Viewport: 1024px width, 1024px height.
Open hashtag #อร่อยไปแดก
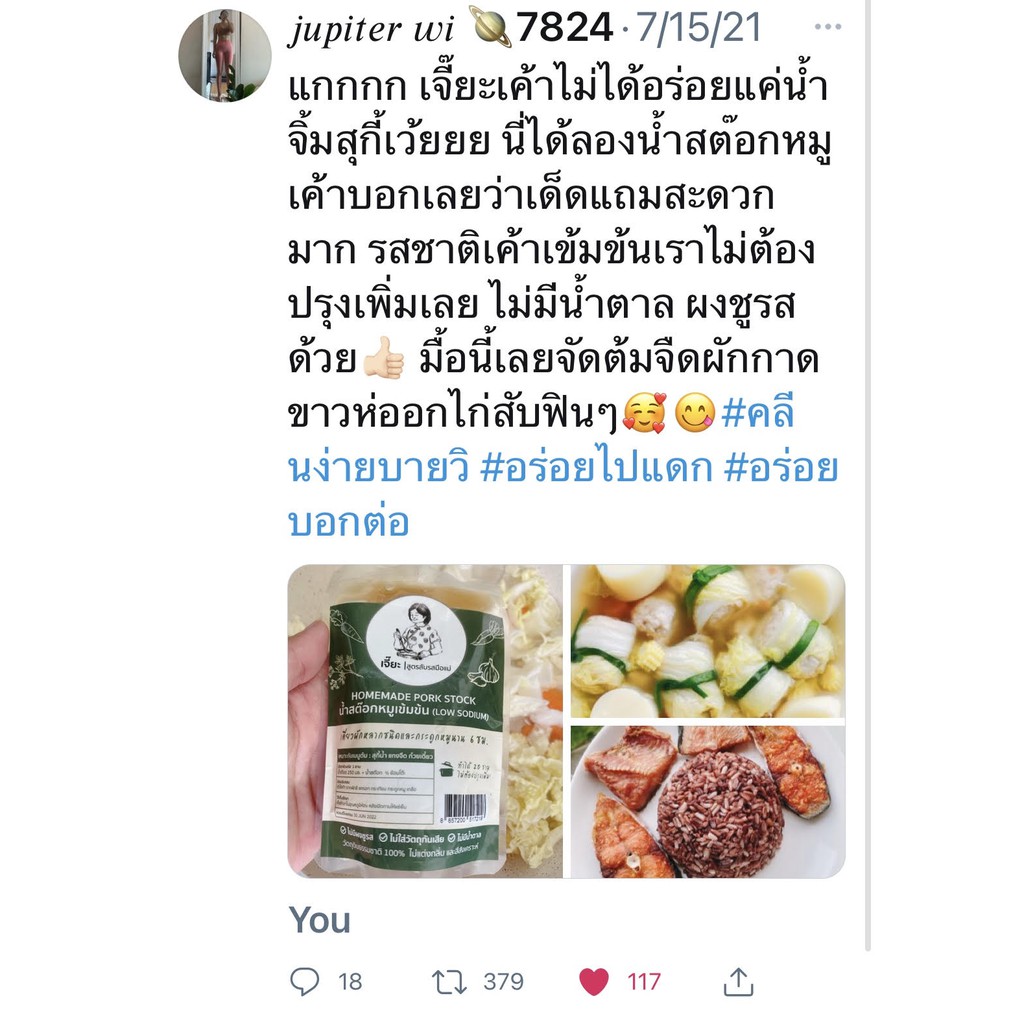coord(596,468)
